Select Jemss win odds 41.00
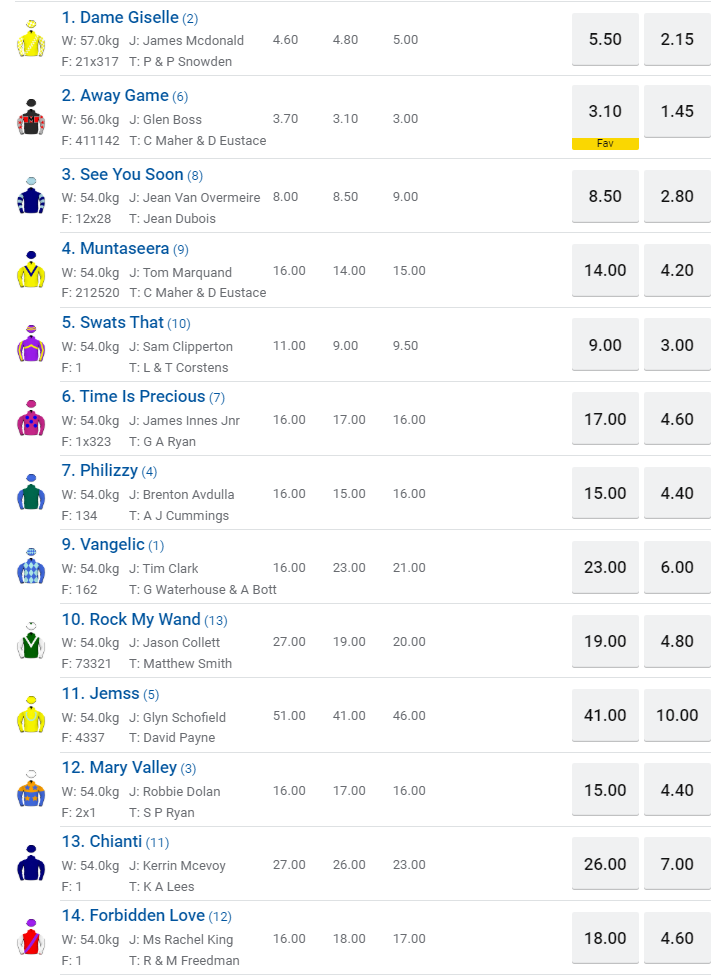727x975 pixels. pyautogui.click(x=605, y=715)
